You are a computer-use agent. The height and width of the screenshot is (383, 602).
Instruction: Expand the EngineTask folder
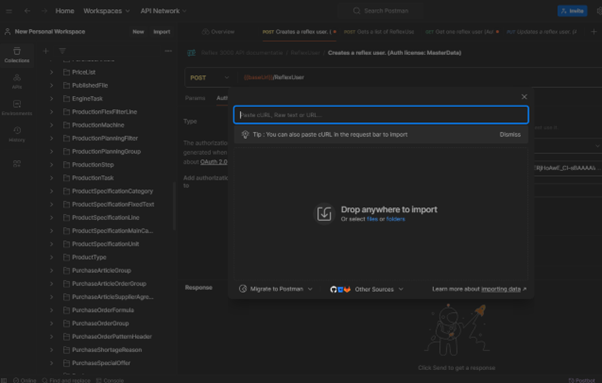pos(51,99)
